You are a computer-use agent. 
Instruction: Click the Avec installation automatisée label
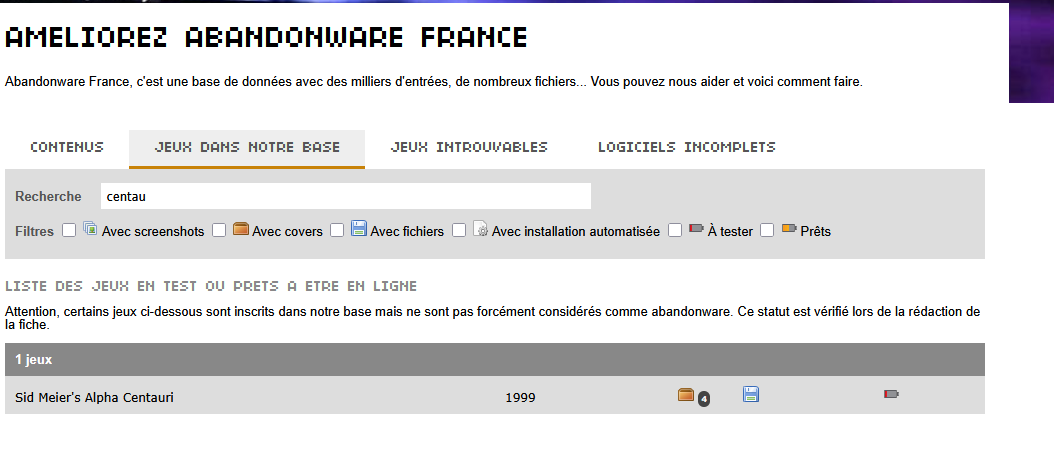[x=576, y=231]
